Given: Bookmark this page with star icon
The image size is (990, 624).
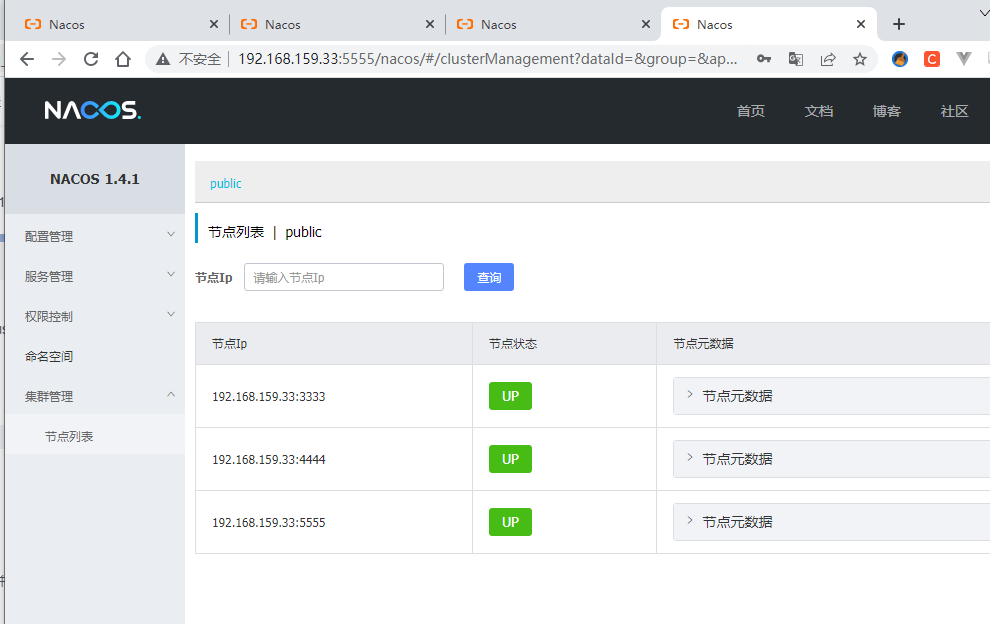Looking at the screenshot, I should click(x=860, y=59).
